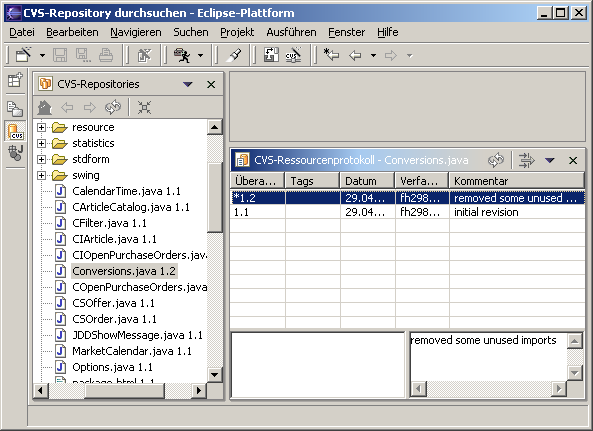Click the repositories tree scroll-right arrow
593x431 pixels.
tap(198, 390)
